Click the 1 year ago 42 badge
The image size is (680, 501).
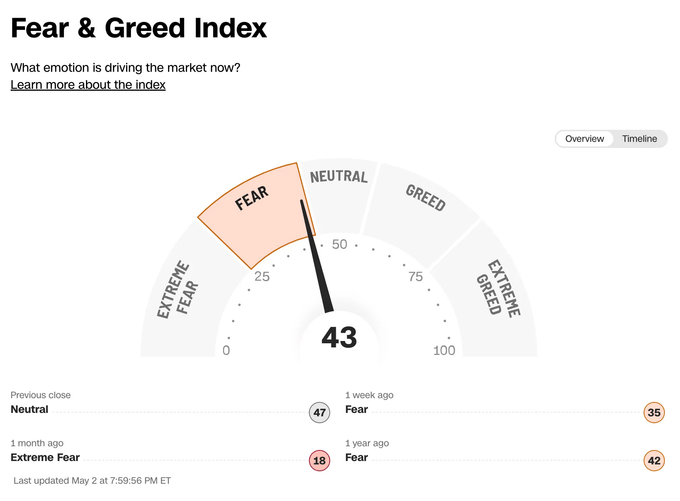coord(654,461)
